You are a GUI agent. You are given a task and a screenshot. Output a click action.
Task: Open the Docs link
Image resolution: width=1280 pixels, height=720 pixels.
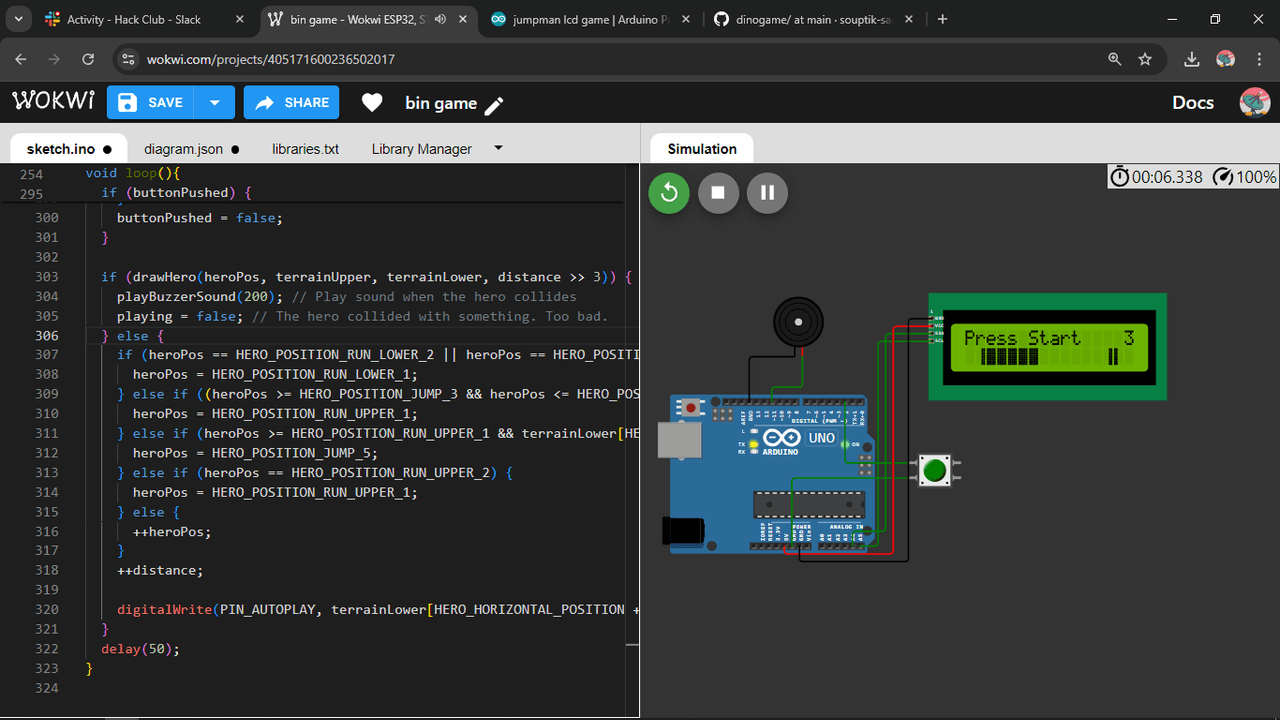[1192, 103]
